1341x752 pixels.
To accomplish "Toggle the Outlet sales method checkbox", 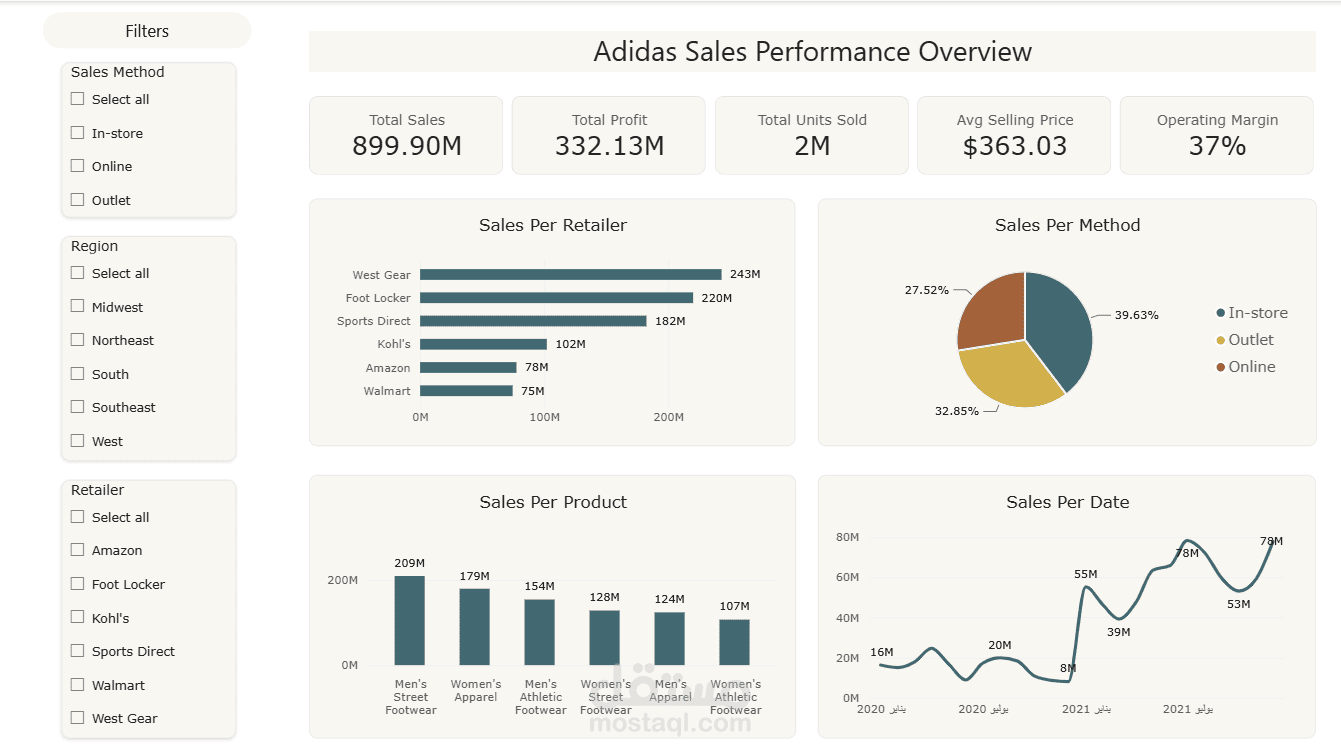I will pyautogui.click(x=77, y=200).
